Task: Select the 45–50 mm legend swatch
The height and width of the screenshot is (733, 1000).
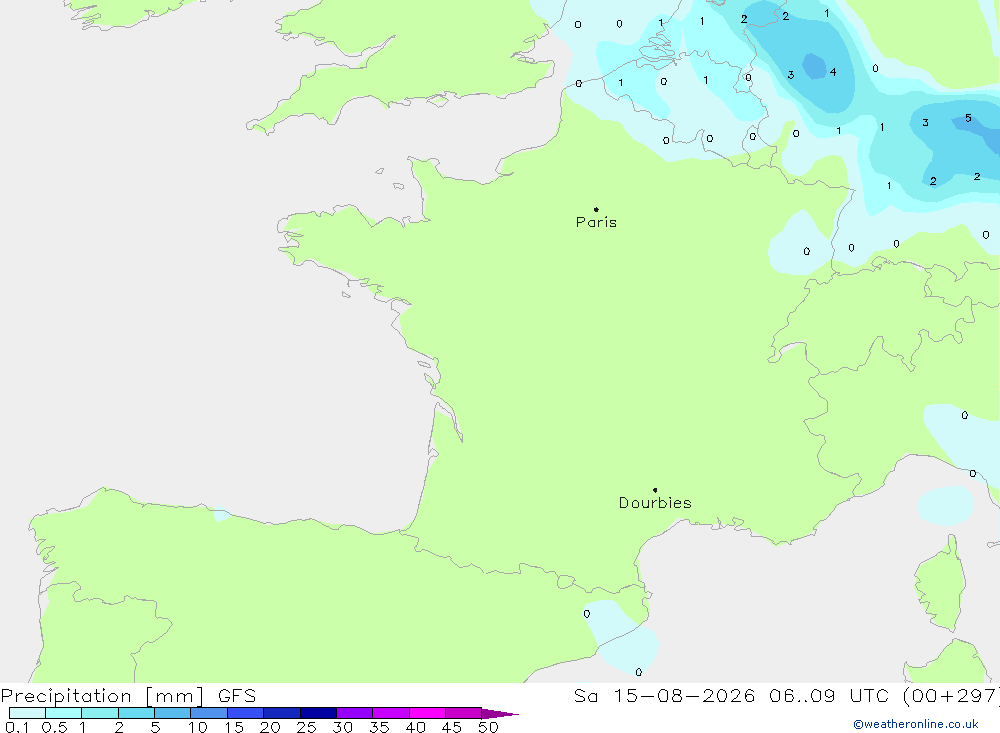Action: 464,713
